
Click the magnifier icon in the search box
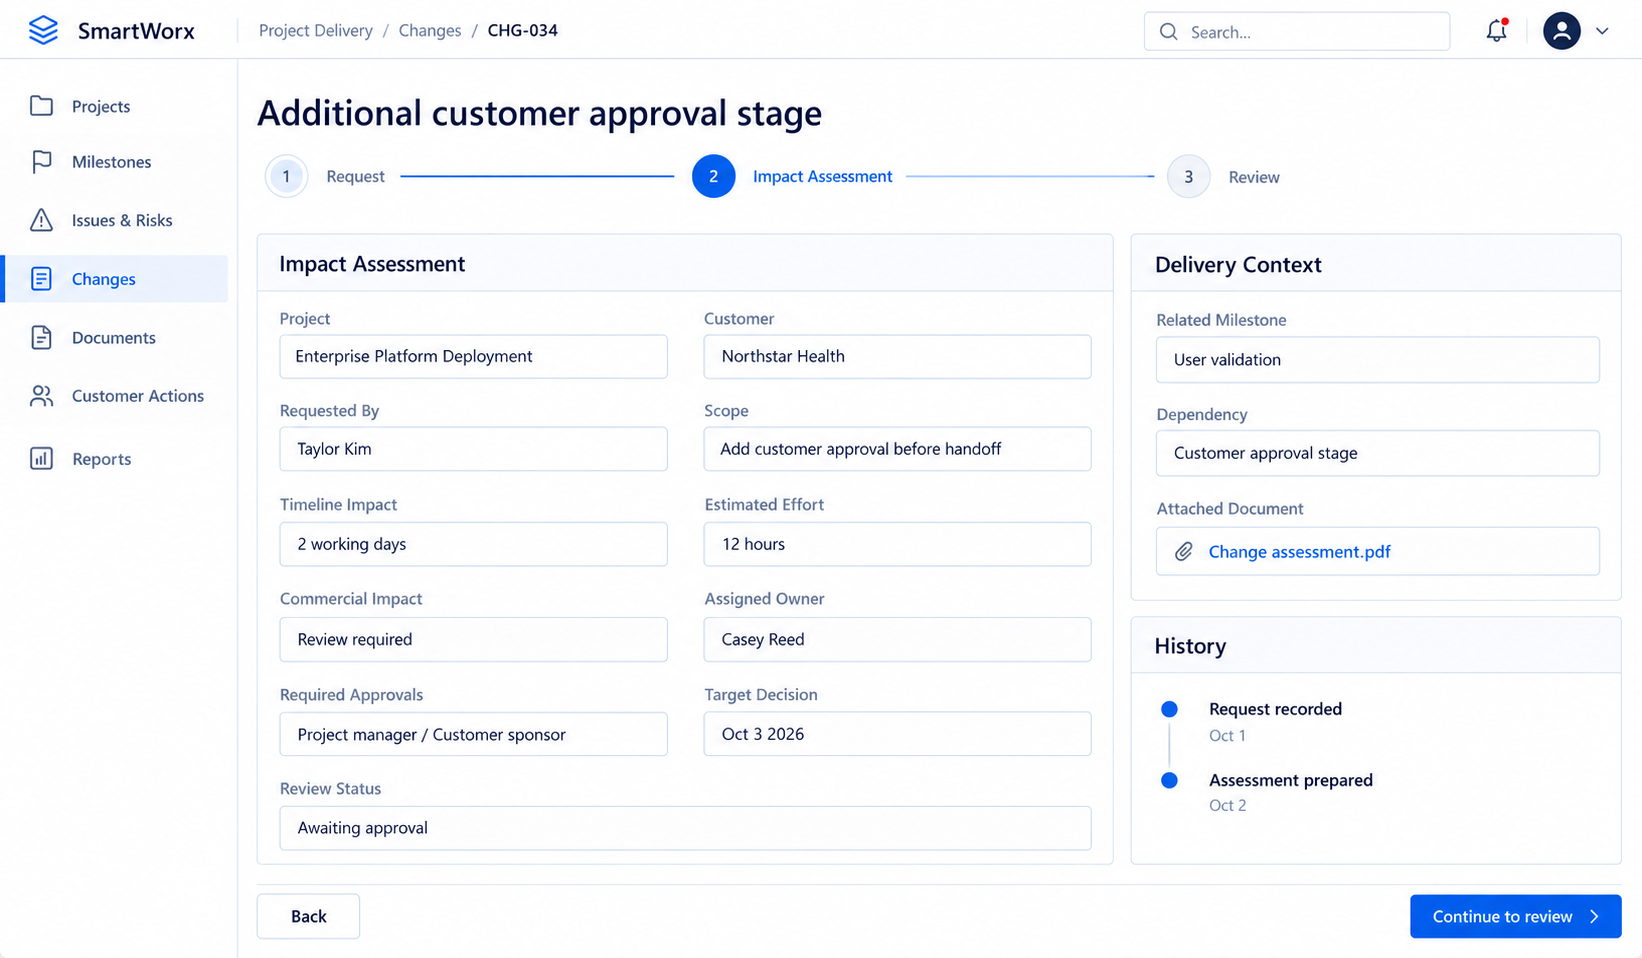point(1168,32)
